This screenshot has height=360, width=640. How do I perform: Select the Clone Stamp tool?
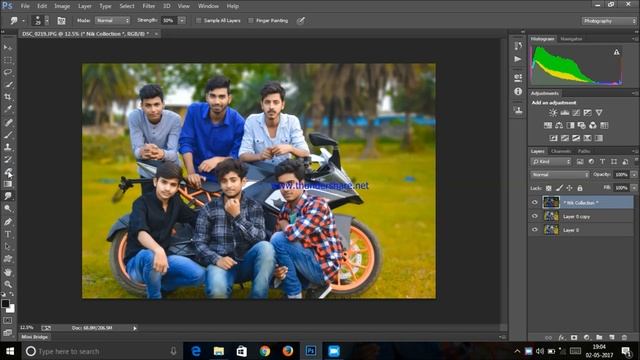[8, 147]
